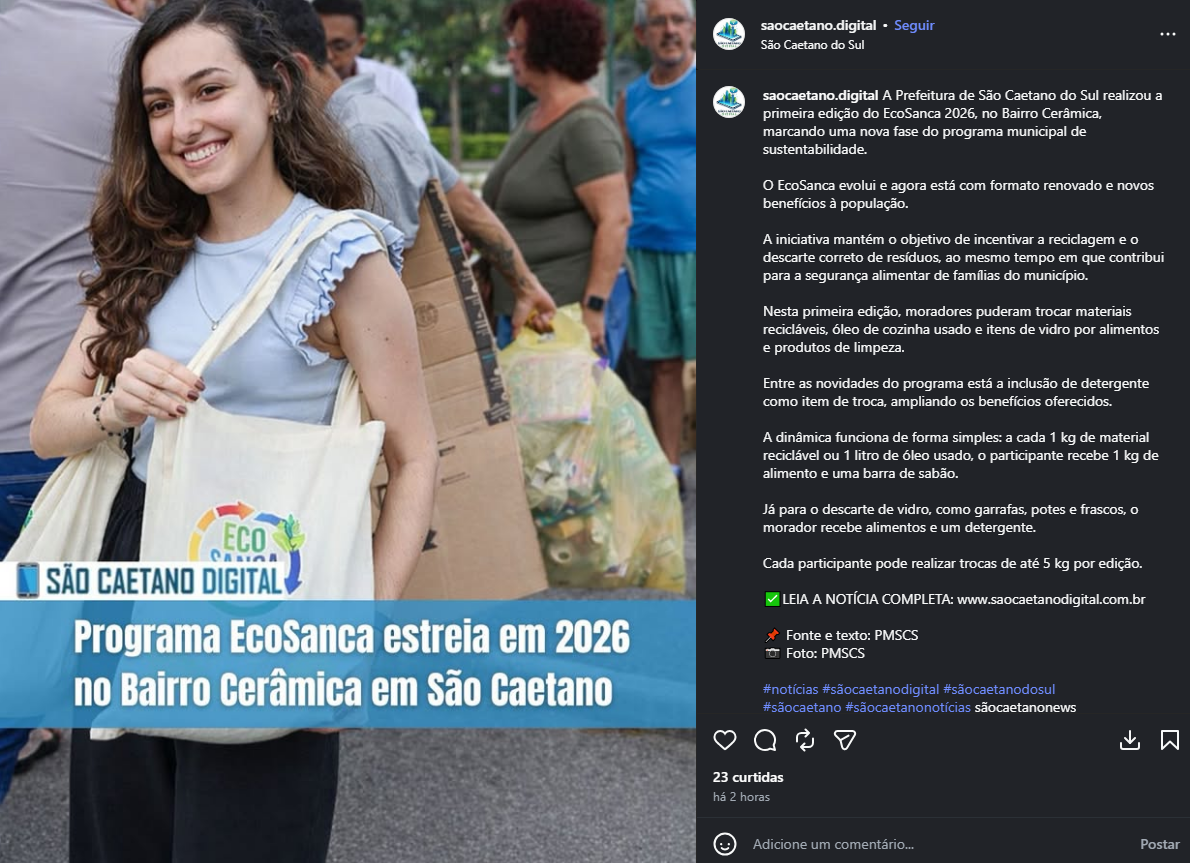Save post with bookmark icon
This screenshot has width=1190, height=863.
[x=1170, y=740]
